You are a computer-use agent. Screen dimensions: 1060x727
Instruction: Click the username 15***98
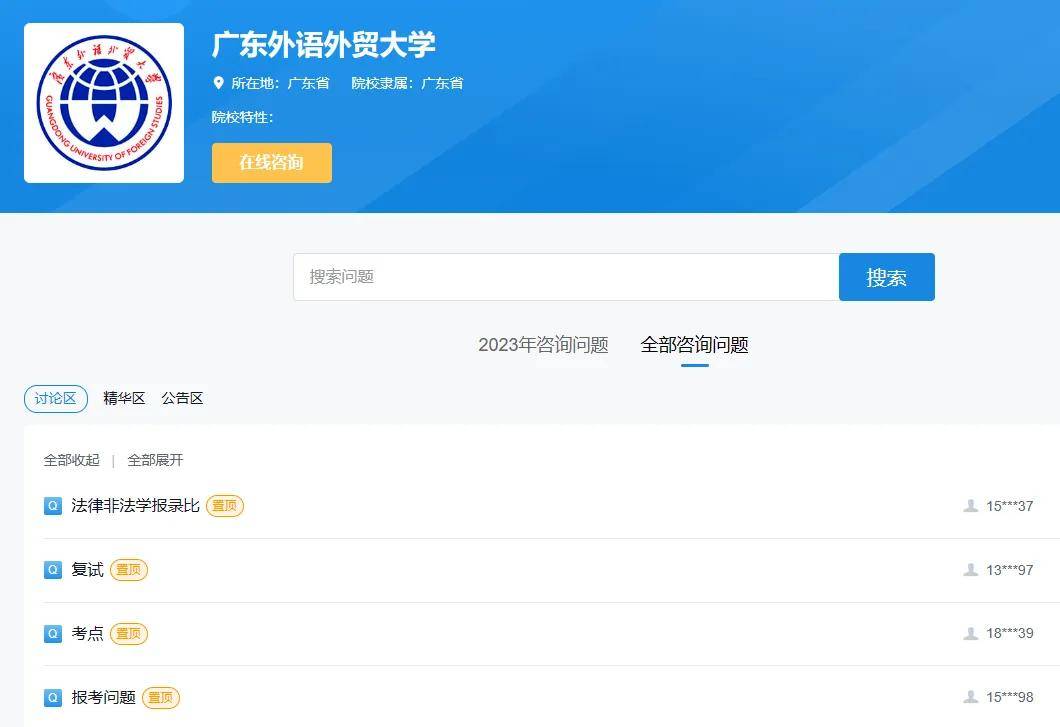pyautogui.click(x=1009, y=697)
